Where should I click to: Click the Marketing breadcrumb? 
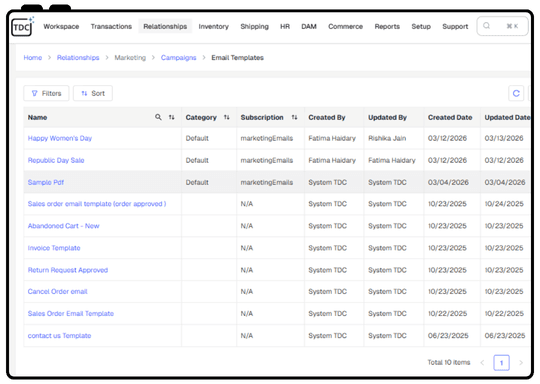point(130,58)
